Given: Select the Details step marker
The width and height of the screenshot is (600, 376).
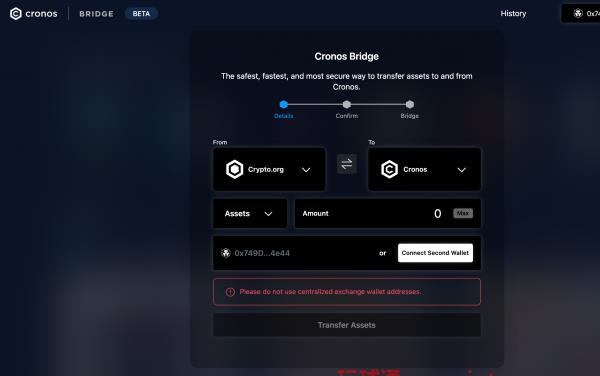Looking at the screenshot, I should point(284,104).
